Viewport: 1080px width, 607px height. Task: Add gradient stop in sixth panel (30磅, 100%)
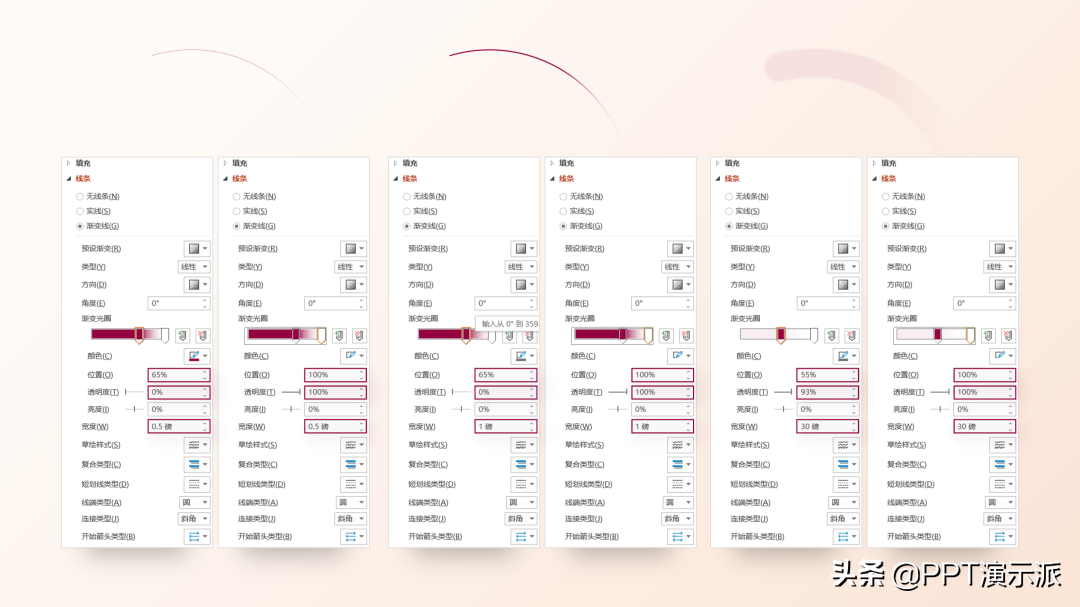[x=988, y=336]
